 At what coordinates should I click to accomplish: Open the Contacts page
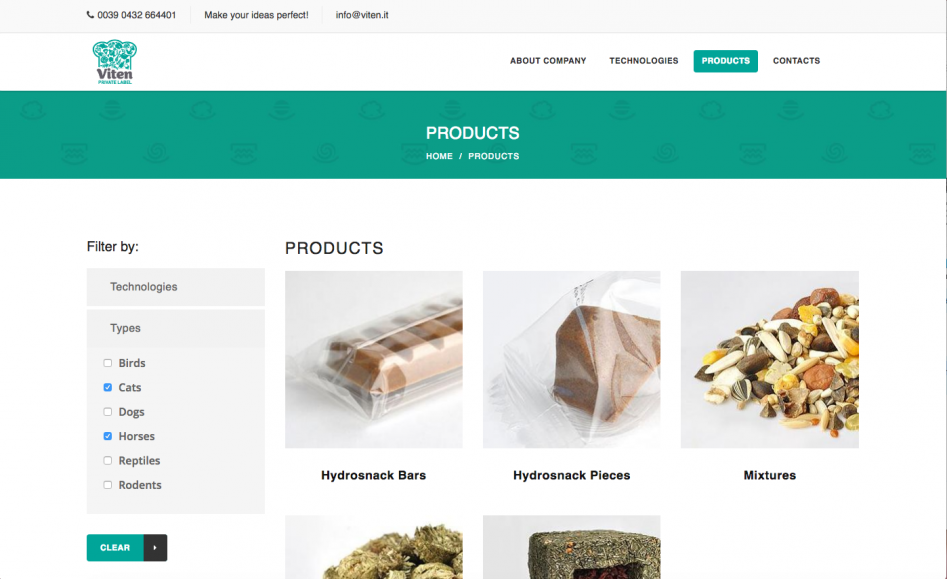pos(796,61)
